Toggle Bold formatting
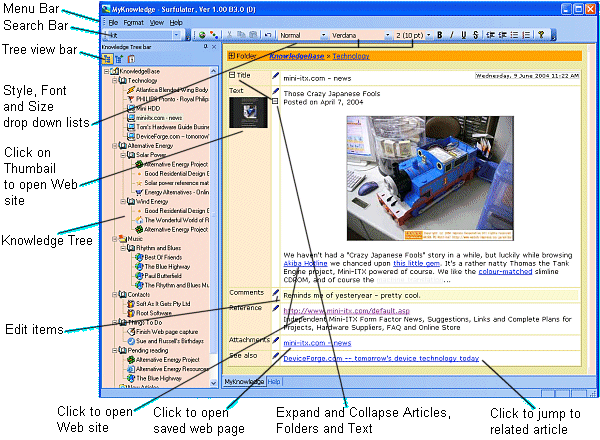Image resolution: width=600 pixels, height=440 pixels. 440,35
